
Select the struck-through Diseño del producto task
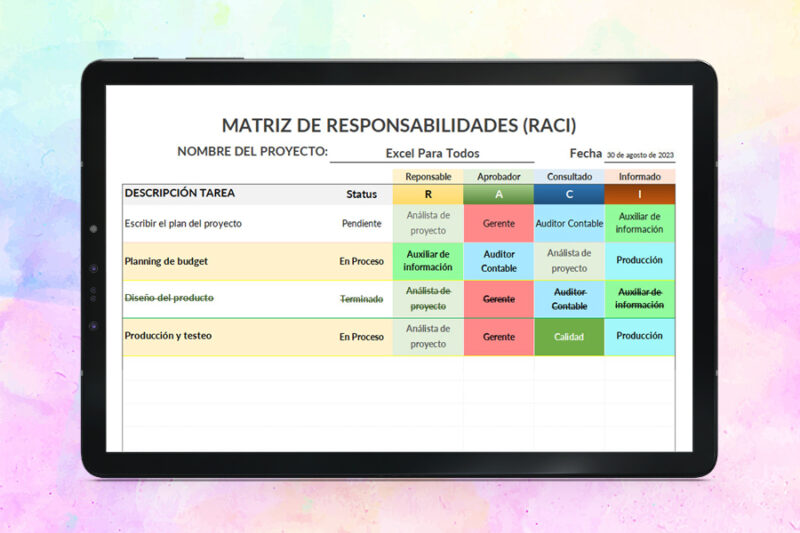(169, 298)
